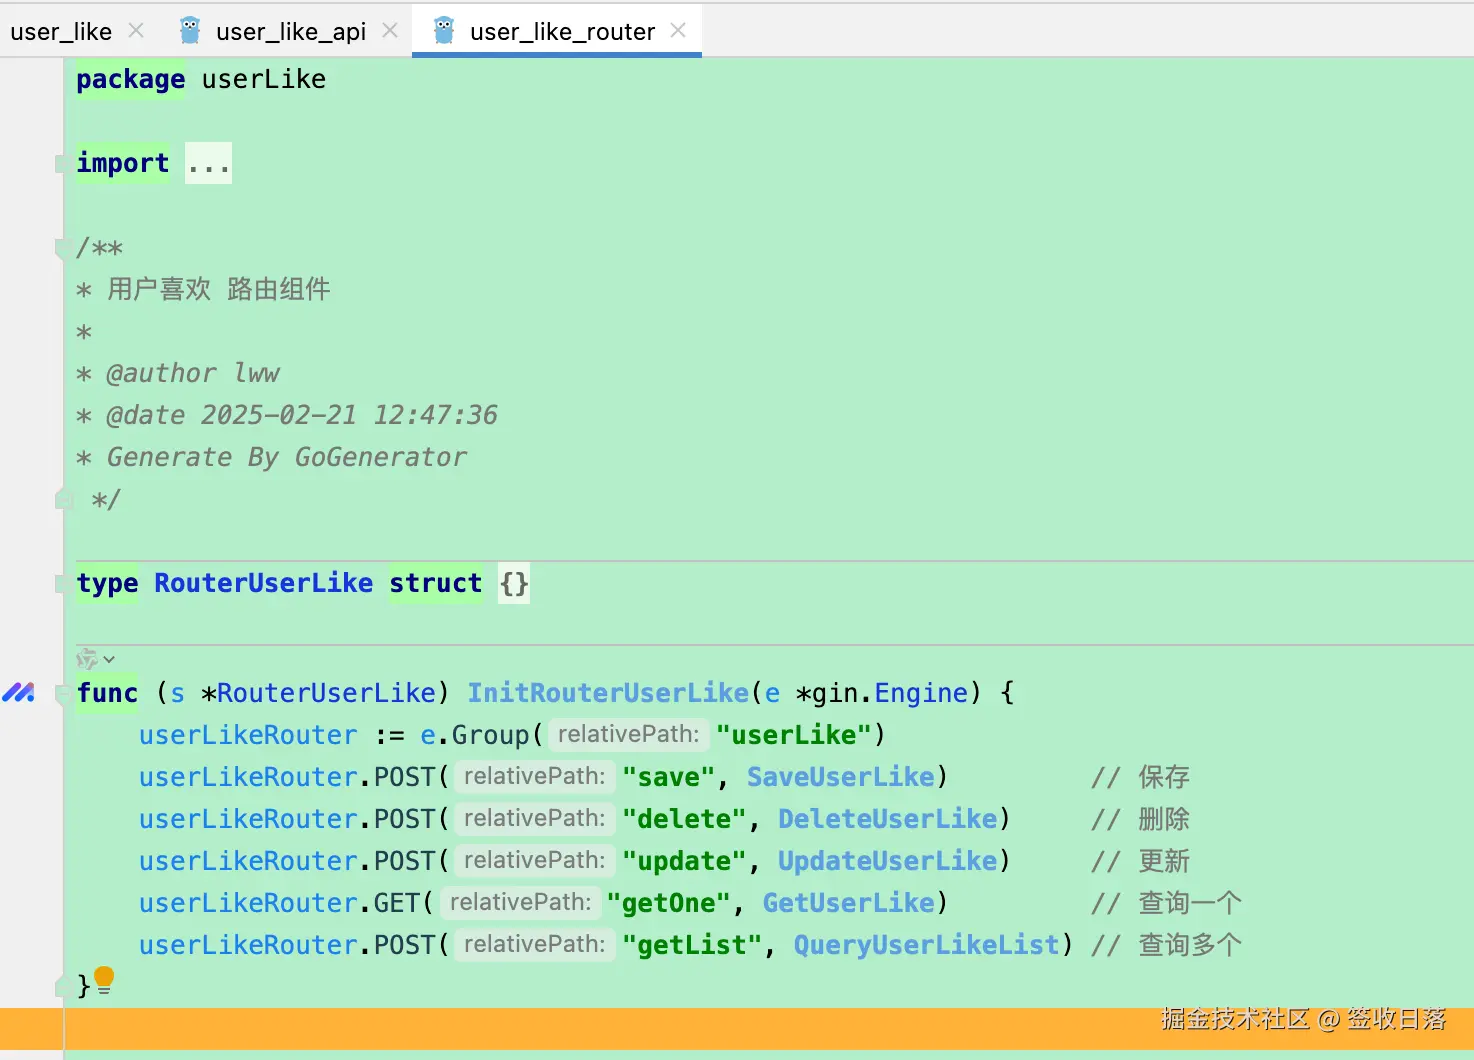Click the "delete" route string
The width and height of the screenshot is (1474, 1060).
point(685,819)
